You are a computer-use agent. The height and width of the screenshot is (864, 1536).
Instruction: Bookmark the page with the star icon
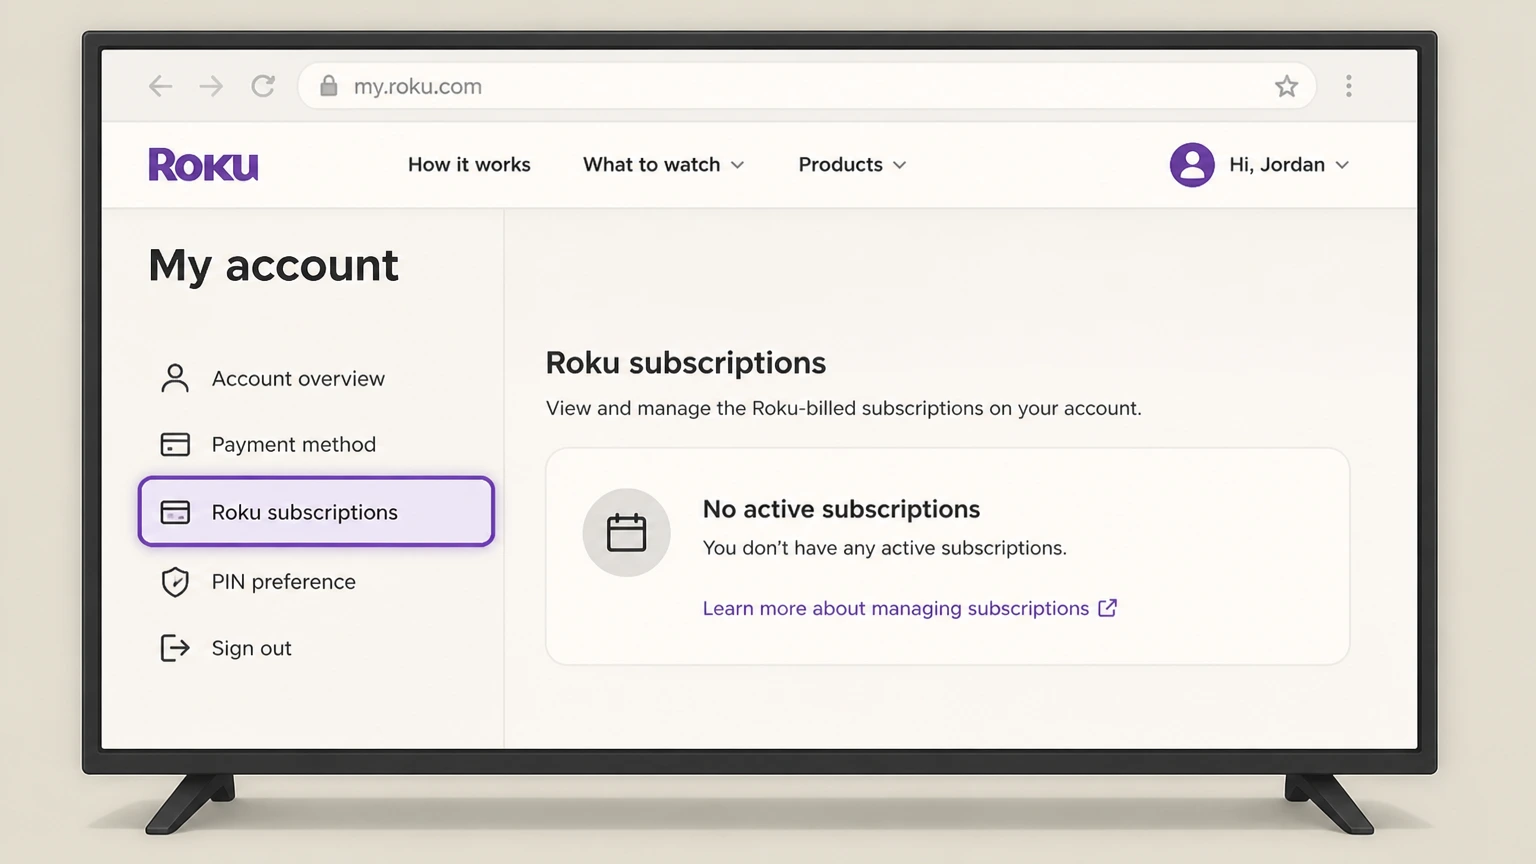pos(1286,86)
